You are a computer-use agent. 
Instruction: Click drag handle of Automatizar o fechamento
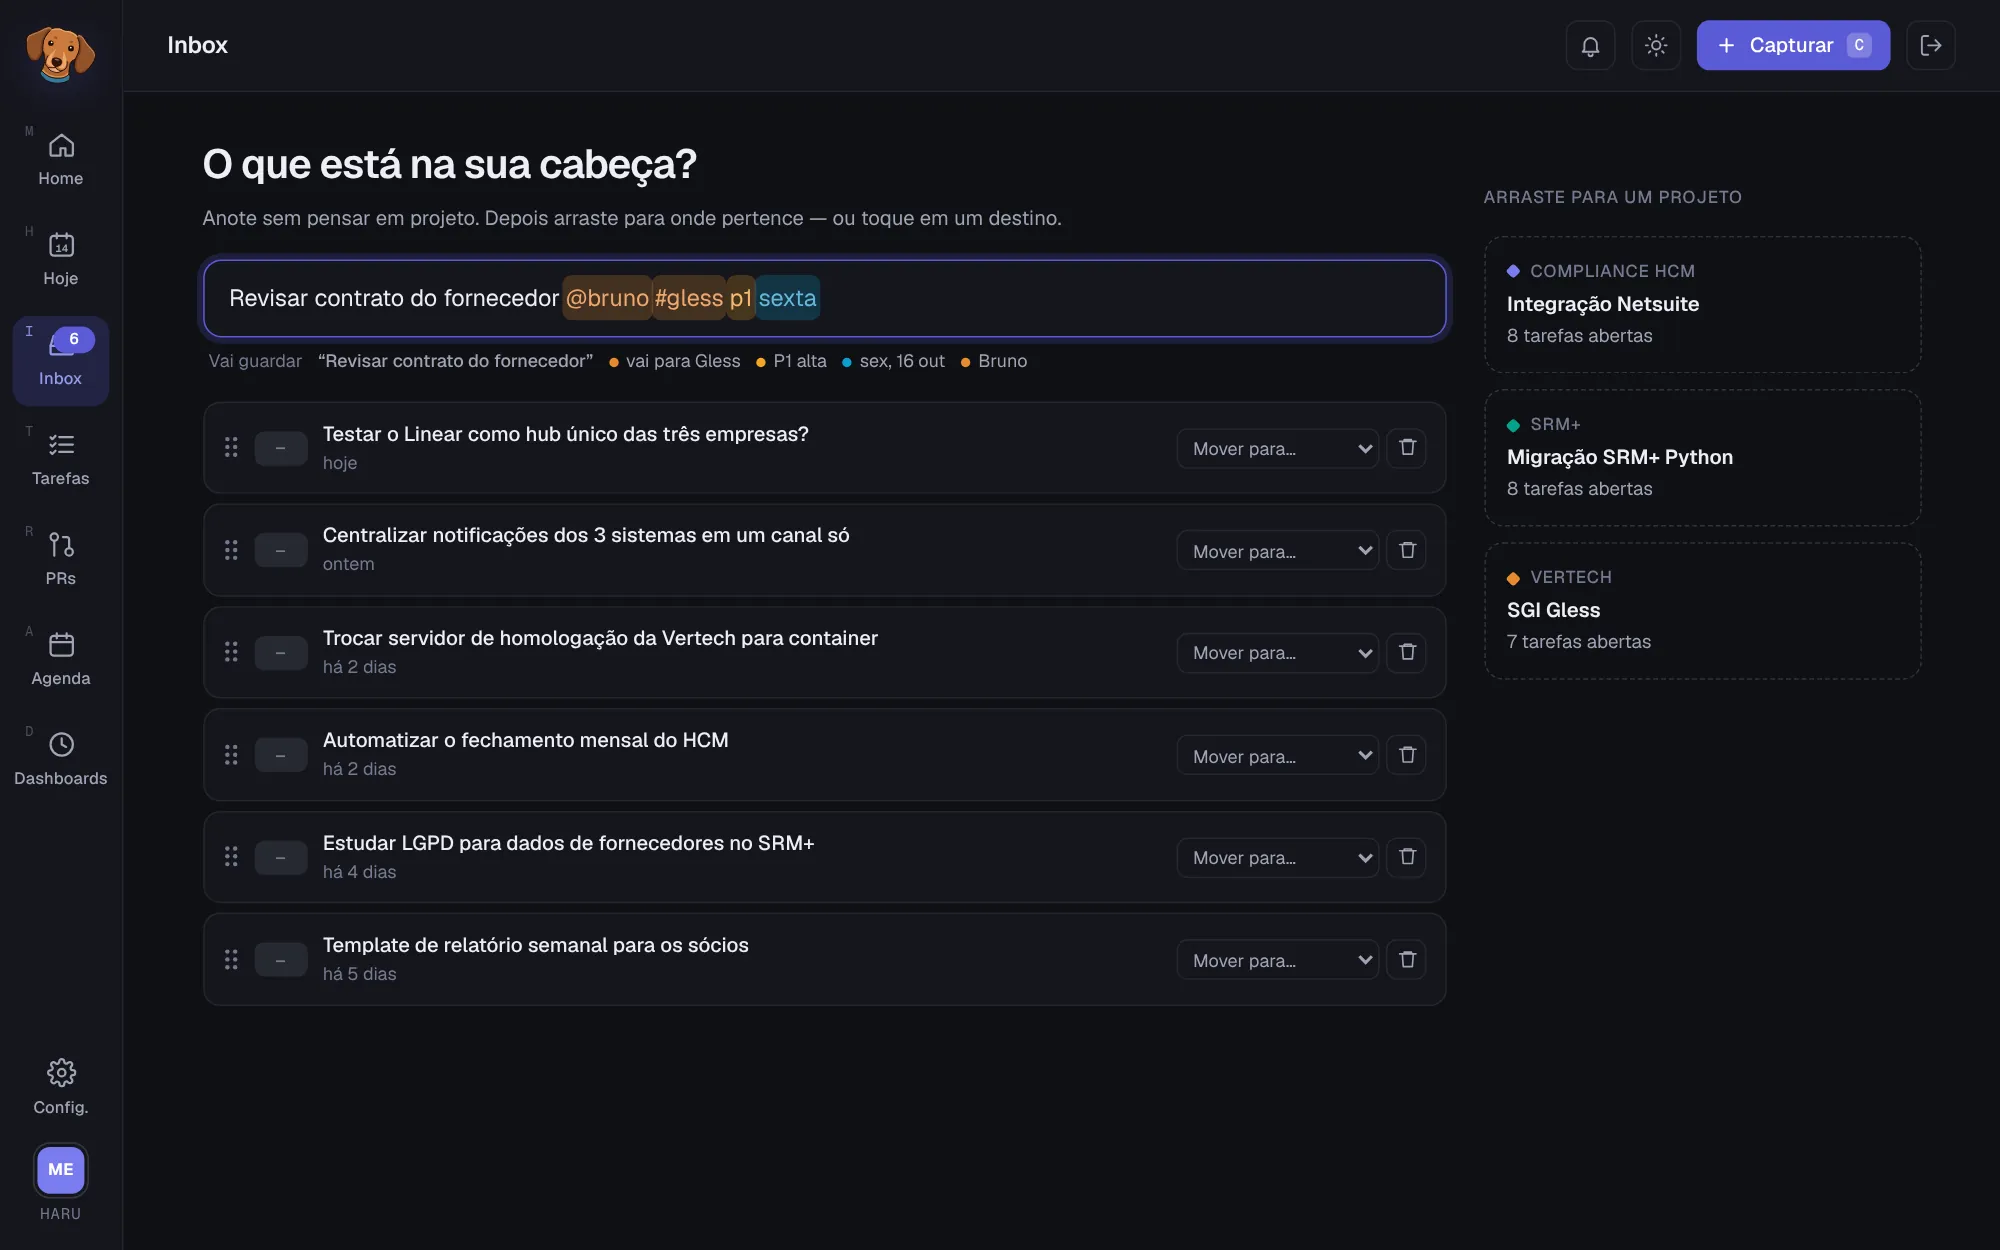(231, 755)
